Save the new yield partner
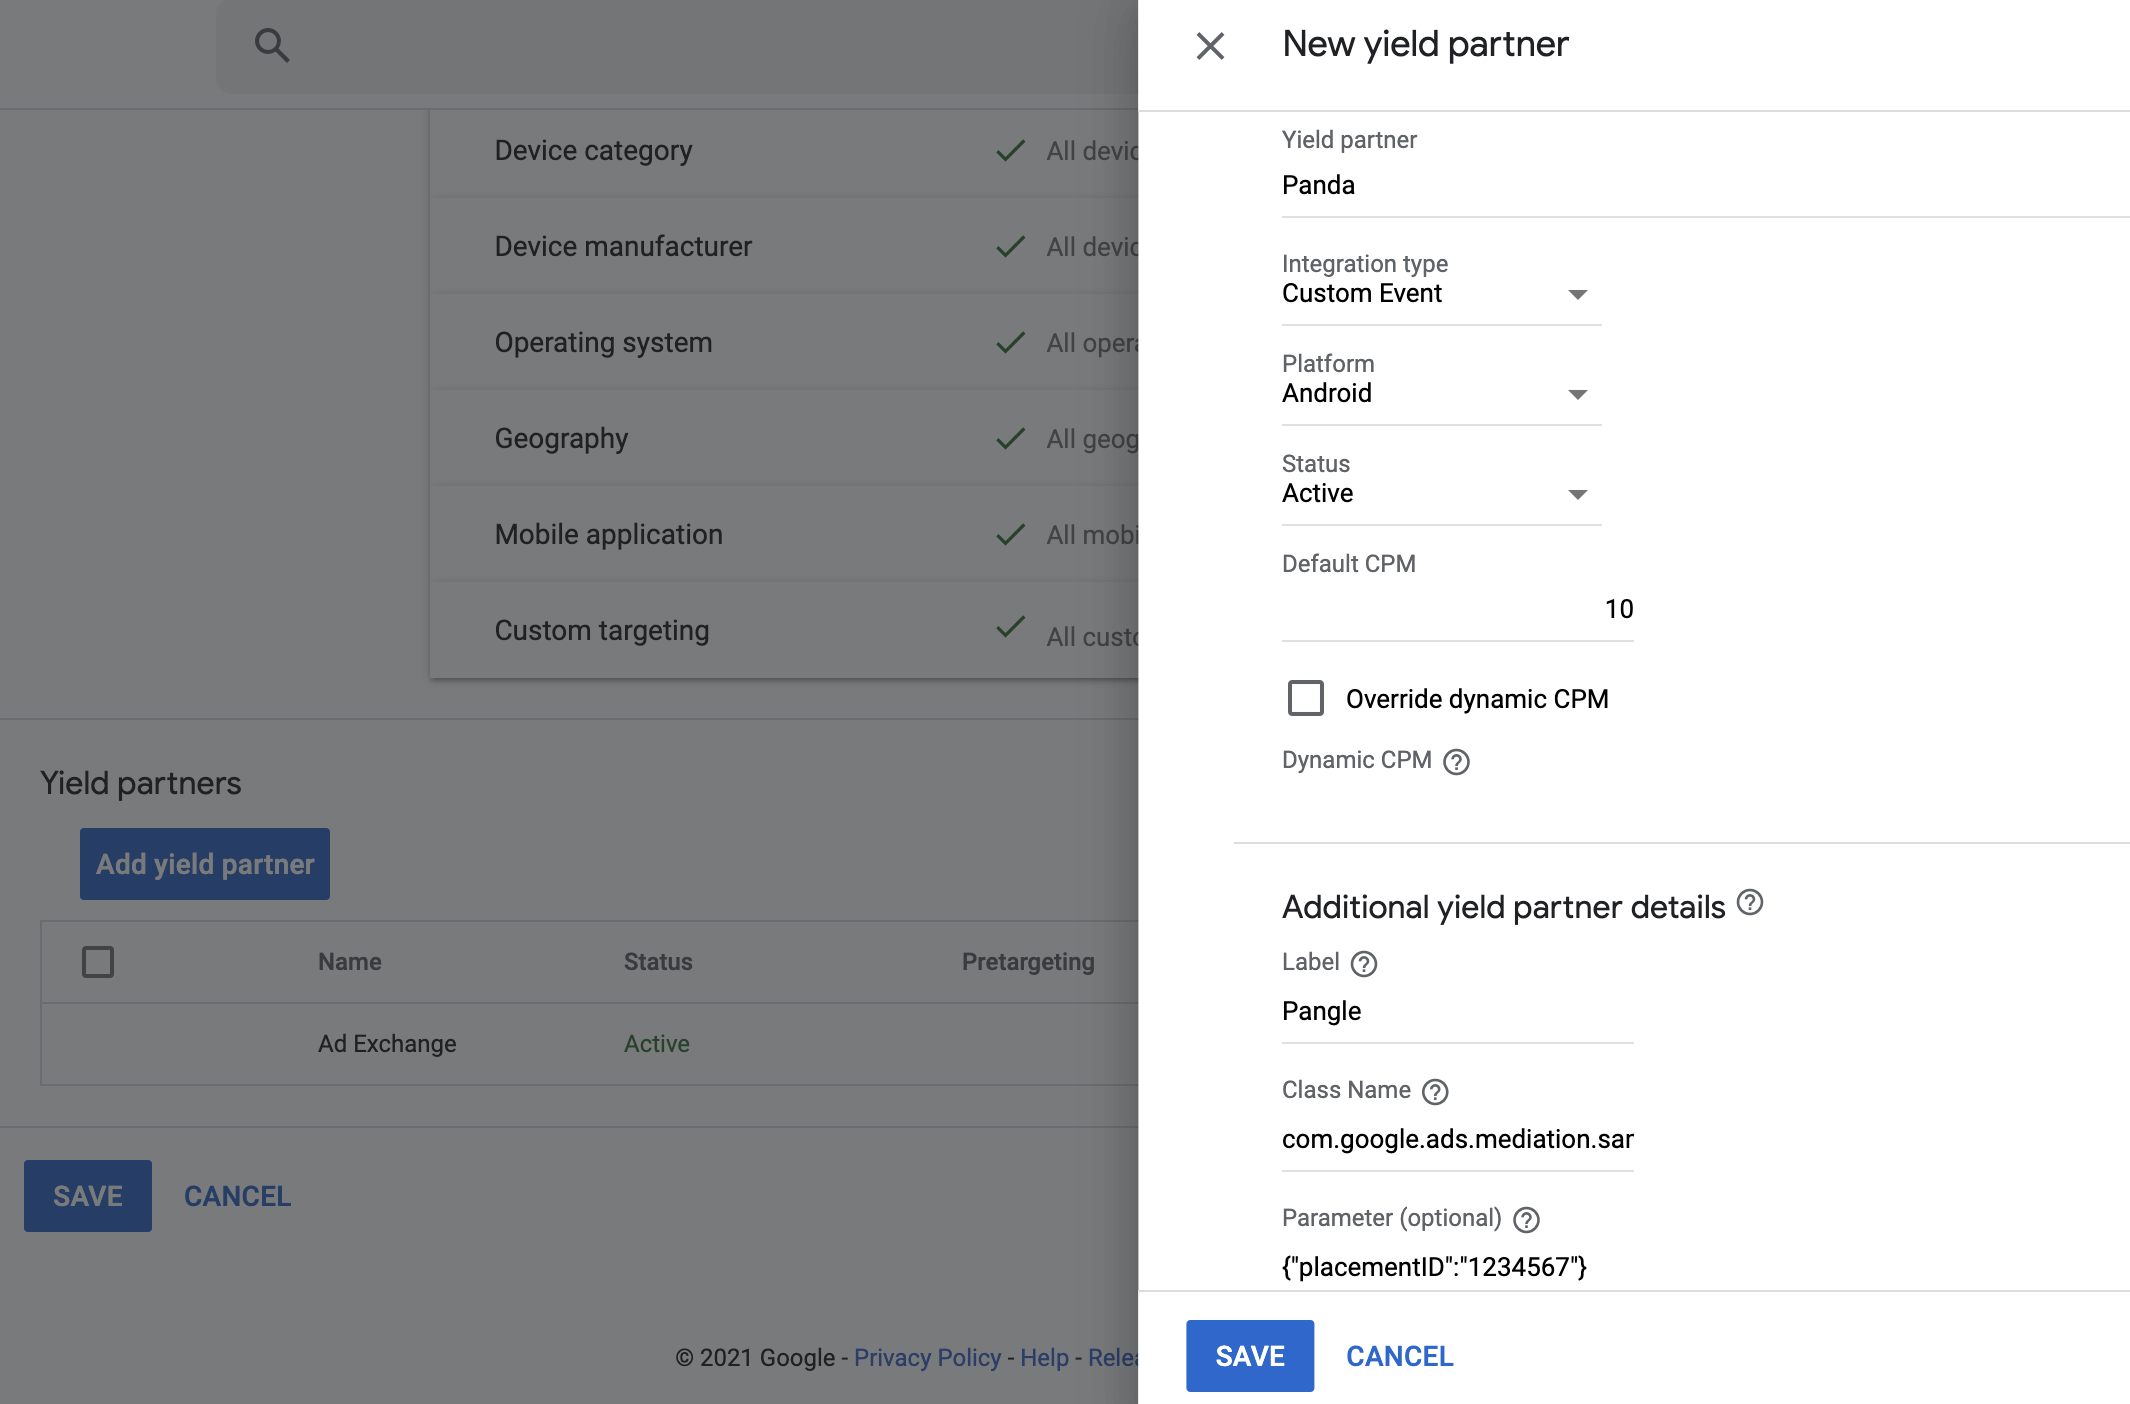The width and height of the screenshot is (2130, 1404). click(1248, 1356)
